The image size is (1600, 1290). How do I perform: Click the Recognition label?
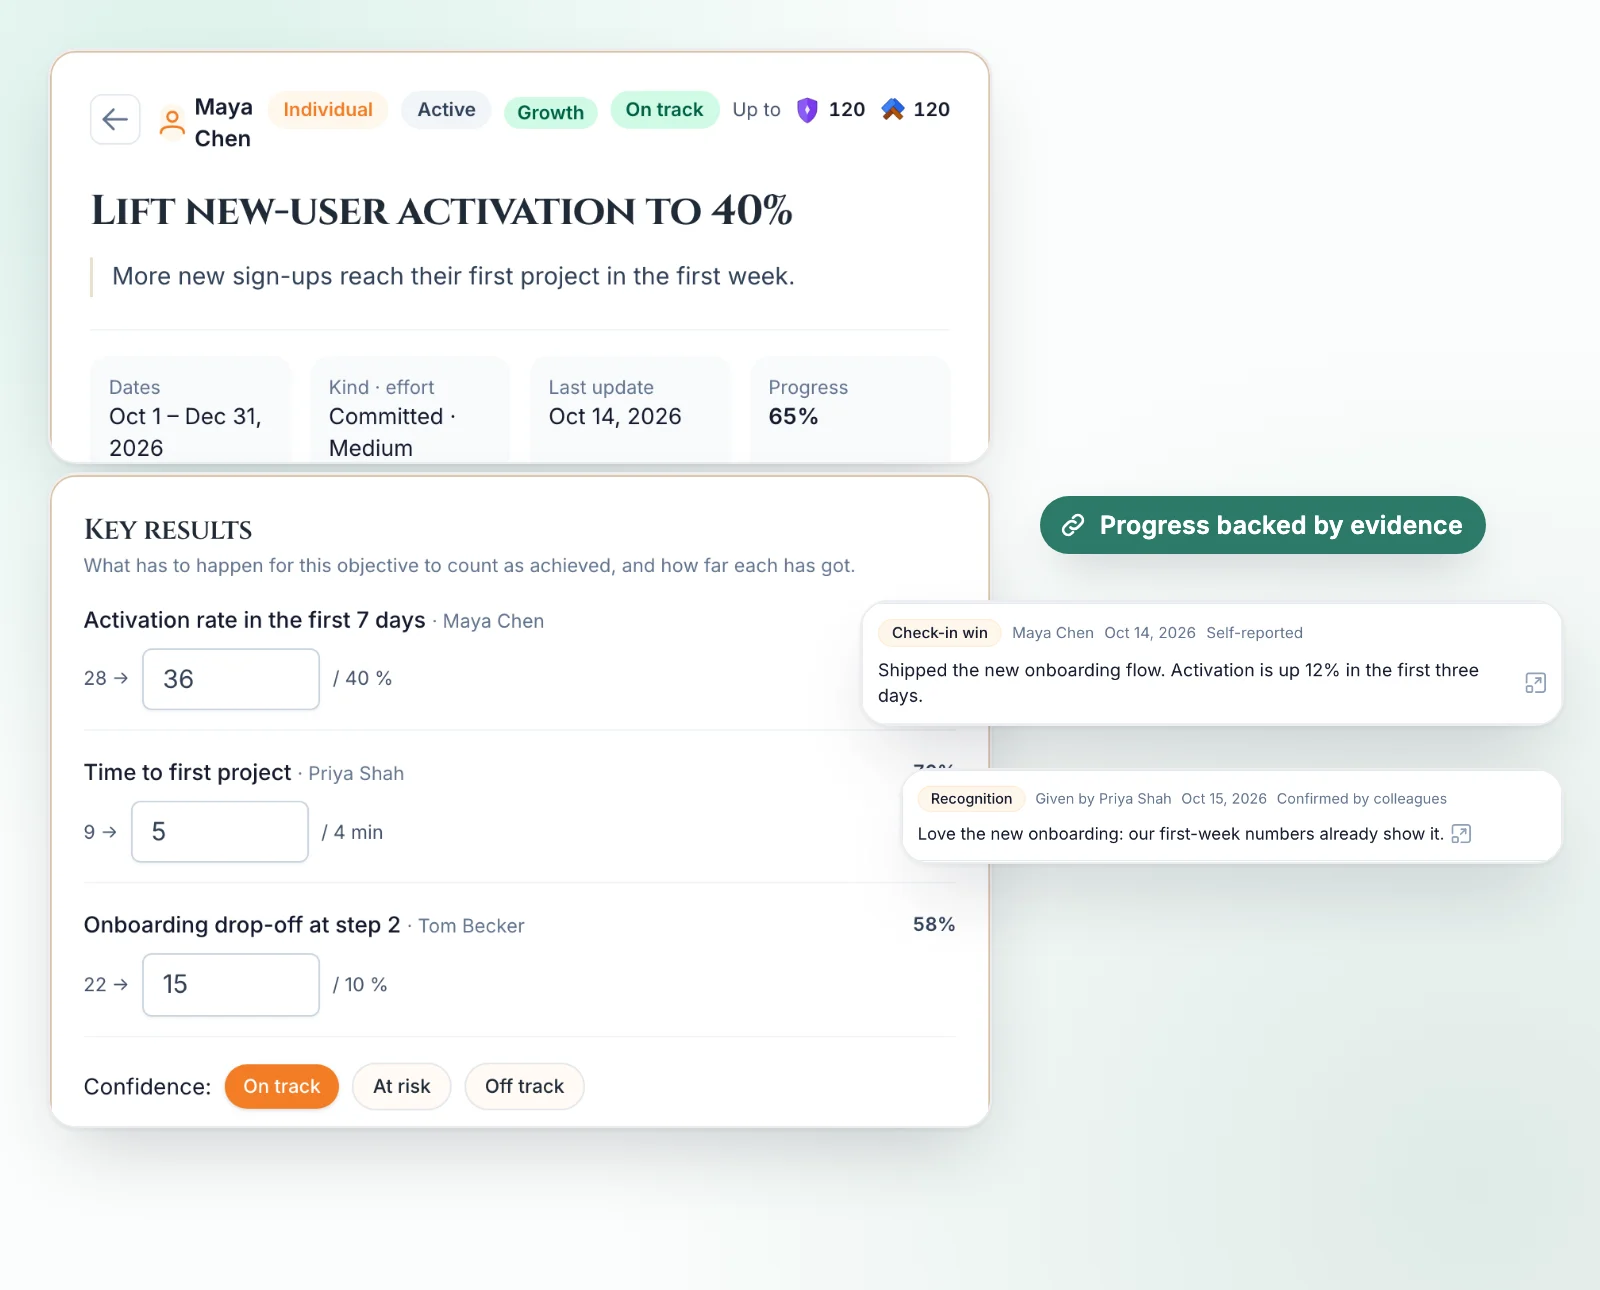(971, 799)
